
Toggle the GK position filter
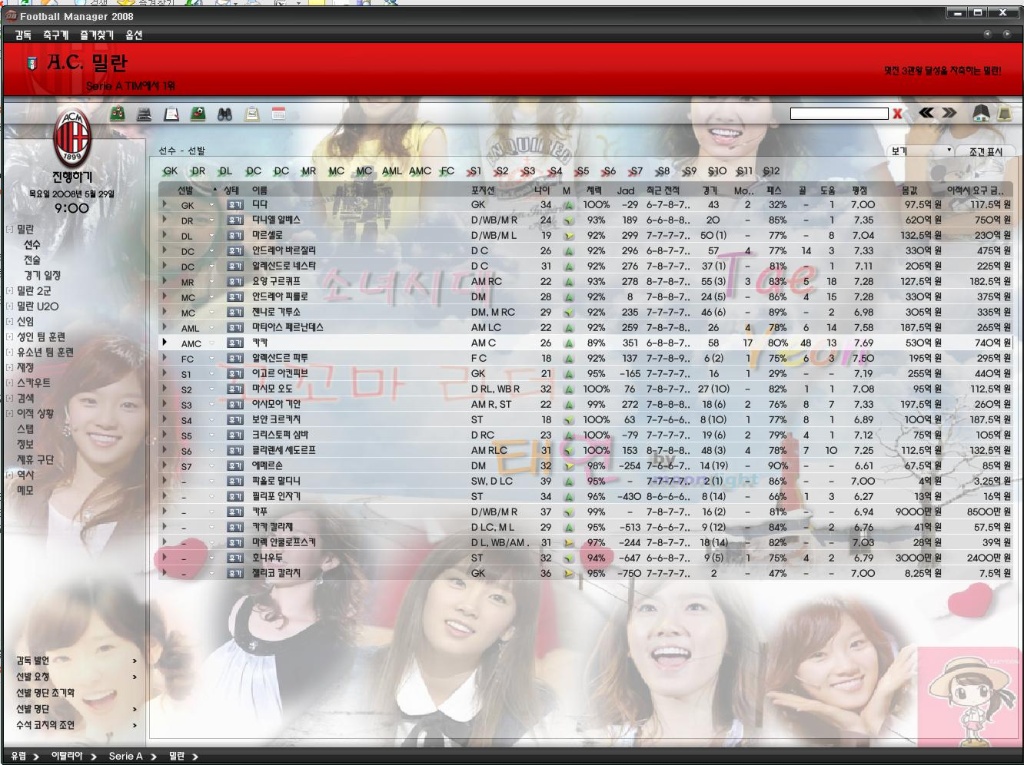pyautogui.click(x=169, y=171)
